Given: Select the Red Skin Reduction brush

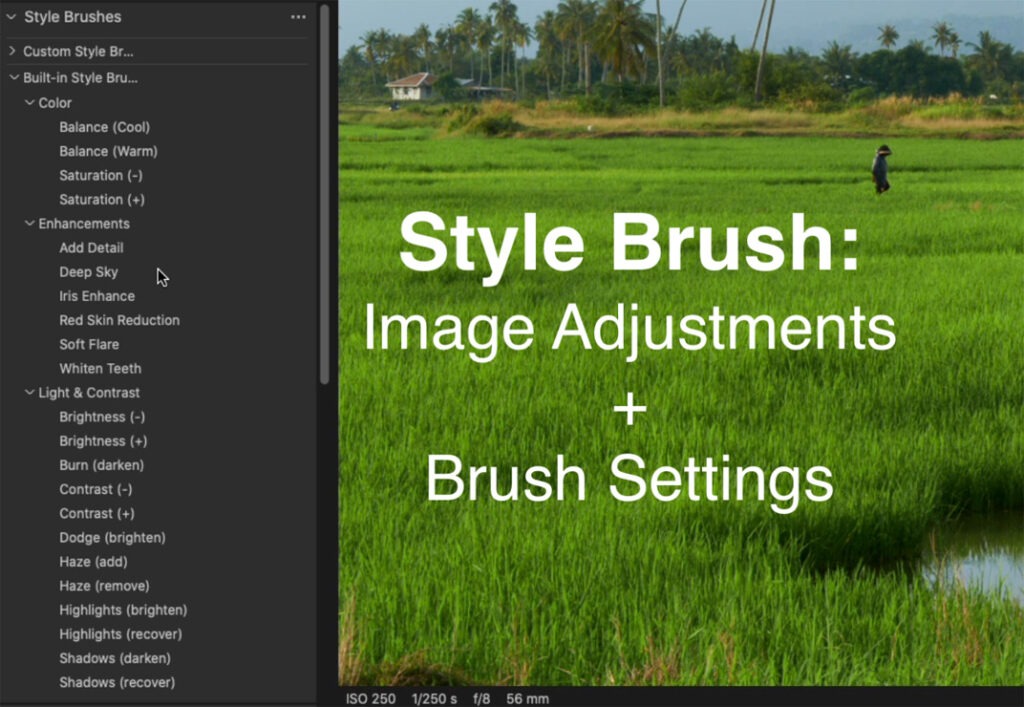Looking at the screenshot, I should pos(118,320).
